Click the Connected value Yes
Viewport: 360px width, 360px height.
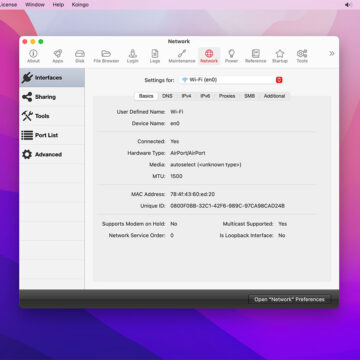click(175, 141)
